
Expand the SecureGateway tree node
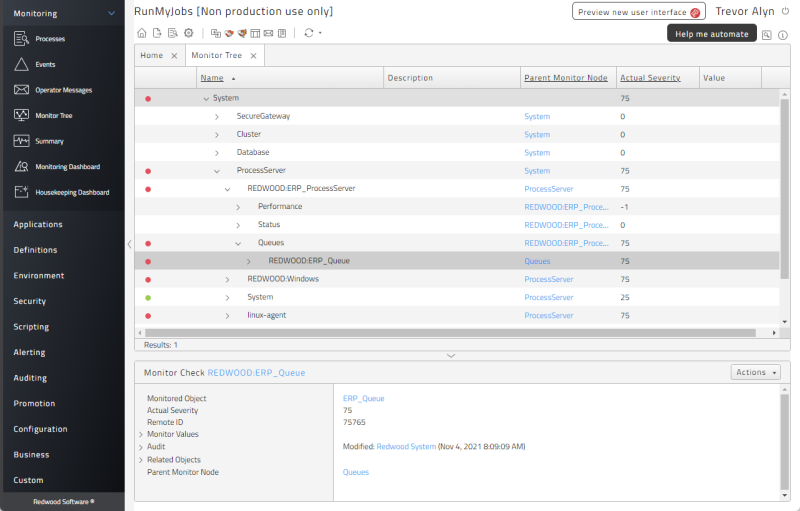click(x=217, y=117)
